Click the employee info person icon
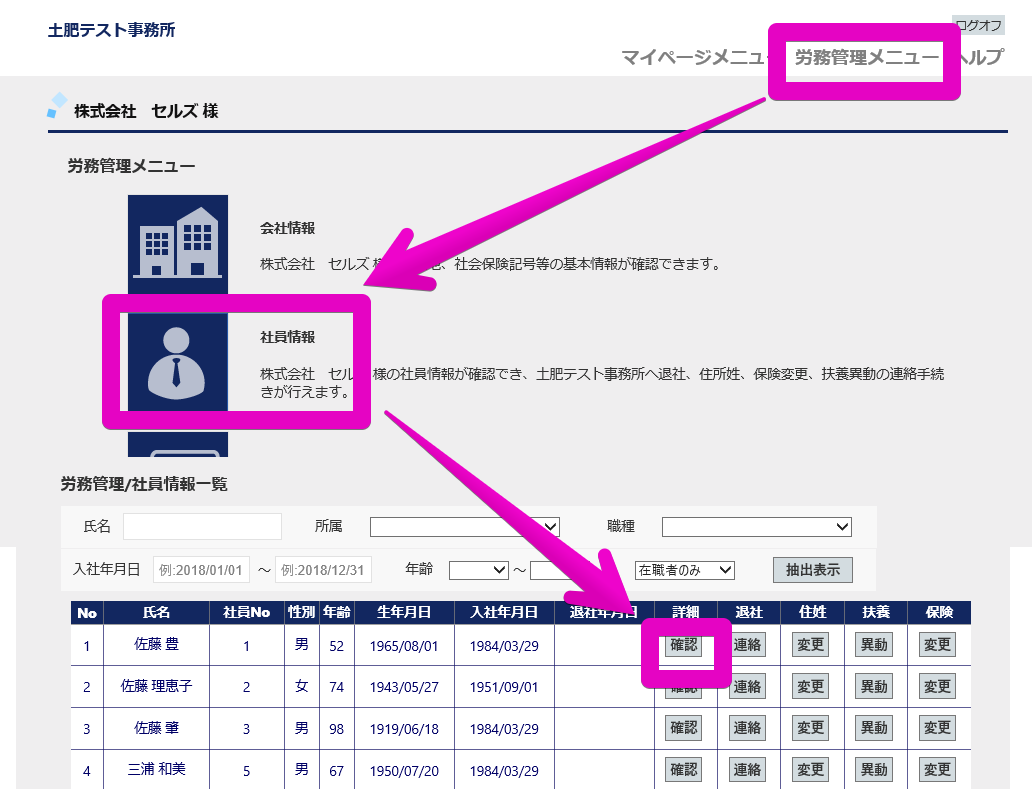The image size is (1032, 790). click(x=178, y=360)
